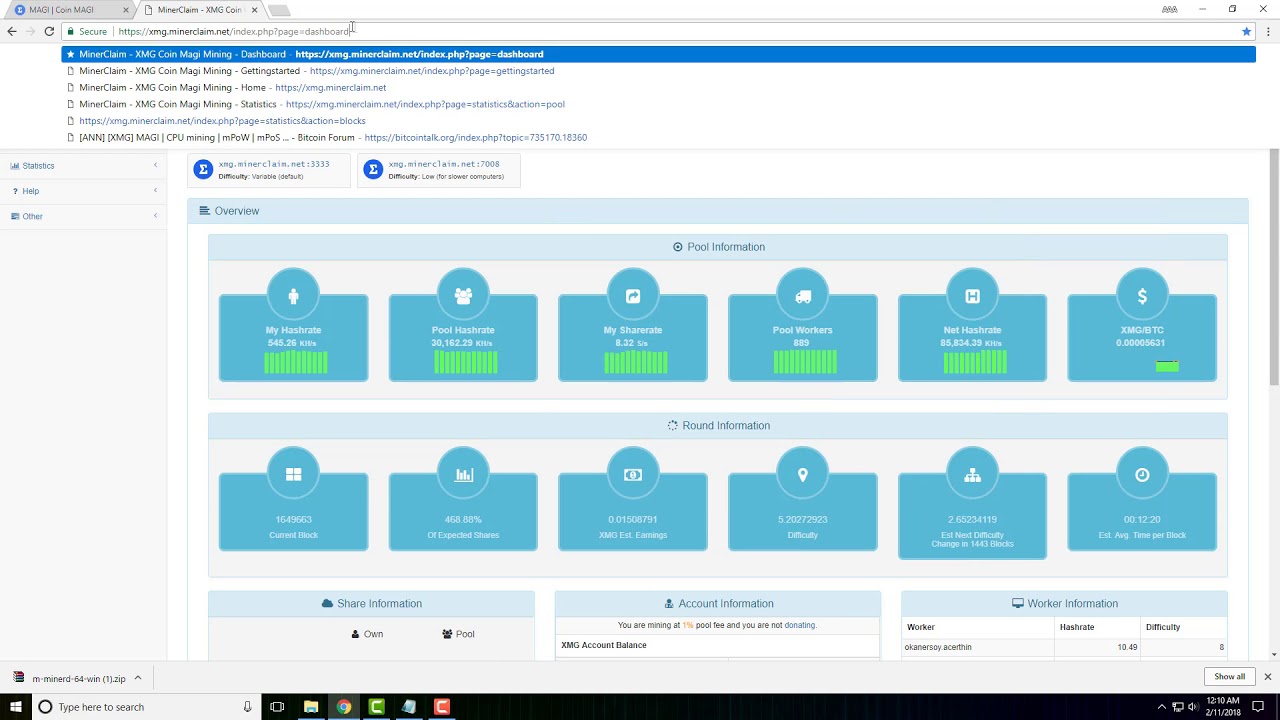
Task: Click the Overview panel header
Action: tap(717, 211)
